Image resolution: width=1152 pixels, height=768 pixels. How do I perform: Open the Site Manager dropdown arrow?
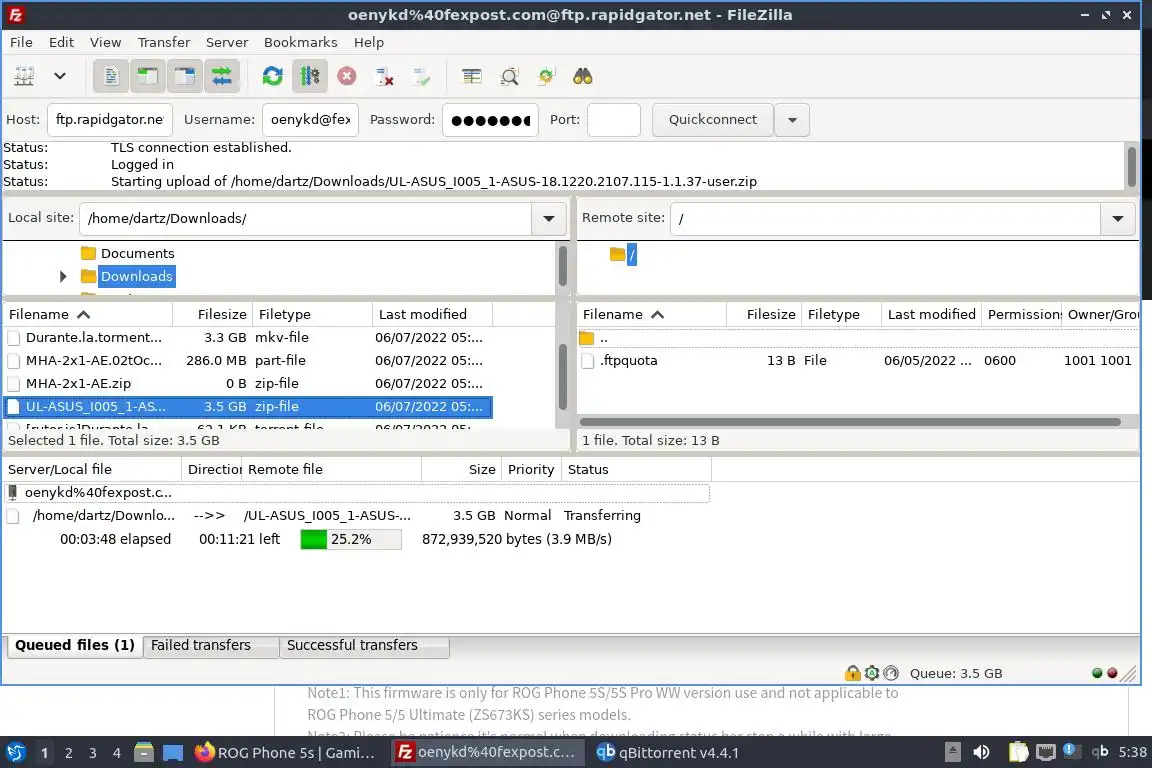(60, 76)
